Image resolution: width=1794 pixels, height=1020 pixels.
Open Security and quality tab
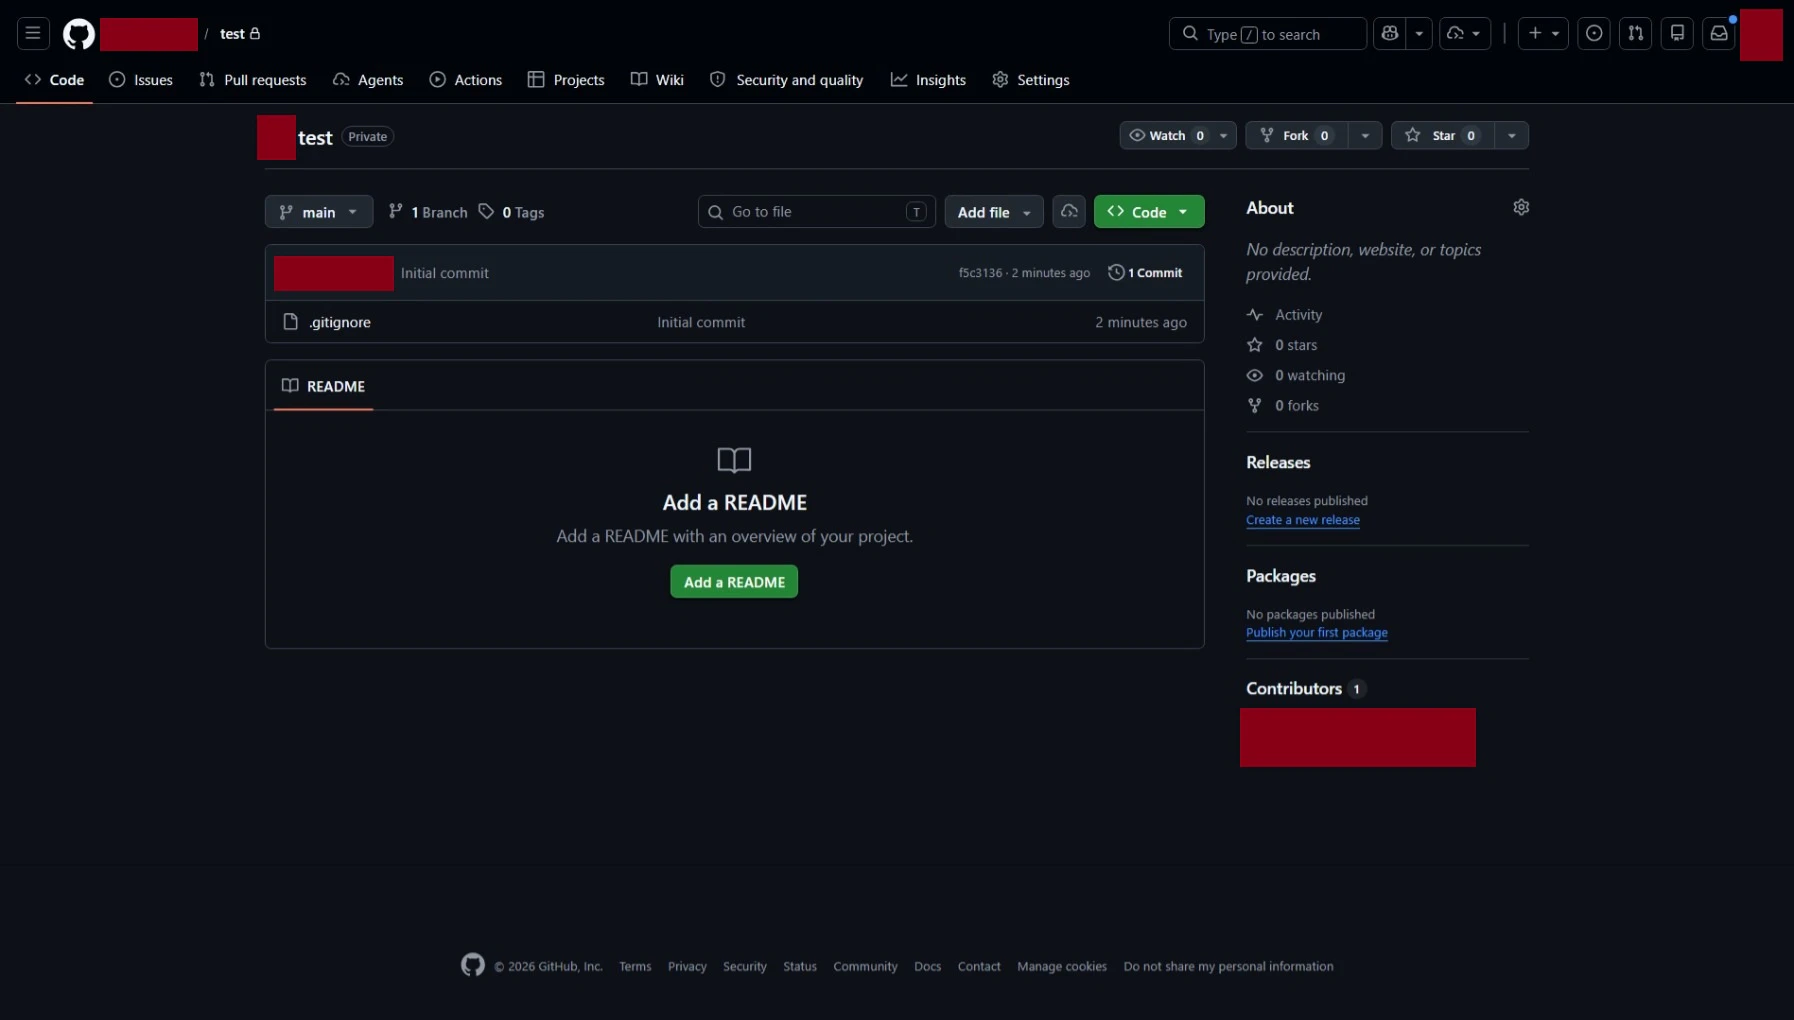pos(787,80)
